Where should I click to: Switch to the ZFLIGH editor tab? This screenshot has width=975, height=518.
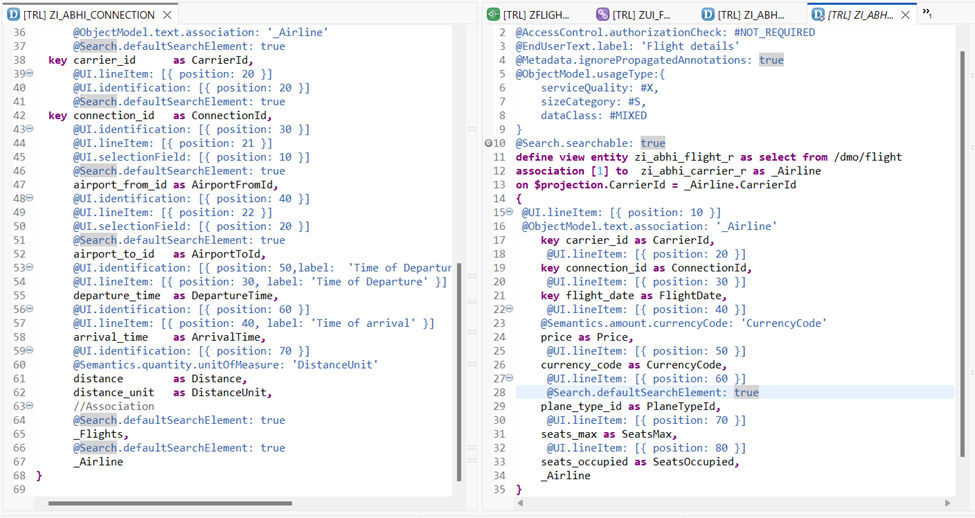click(530, 15)
